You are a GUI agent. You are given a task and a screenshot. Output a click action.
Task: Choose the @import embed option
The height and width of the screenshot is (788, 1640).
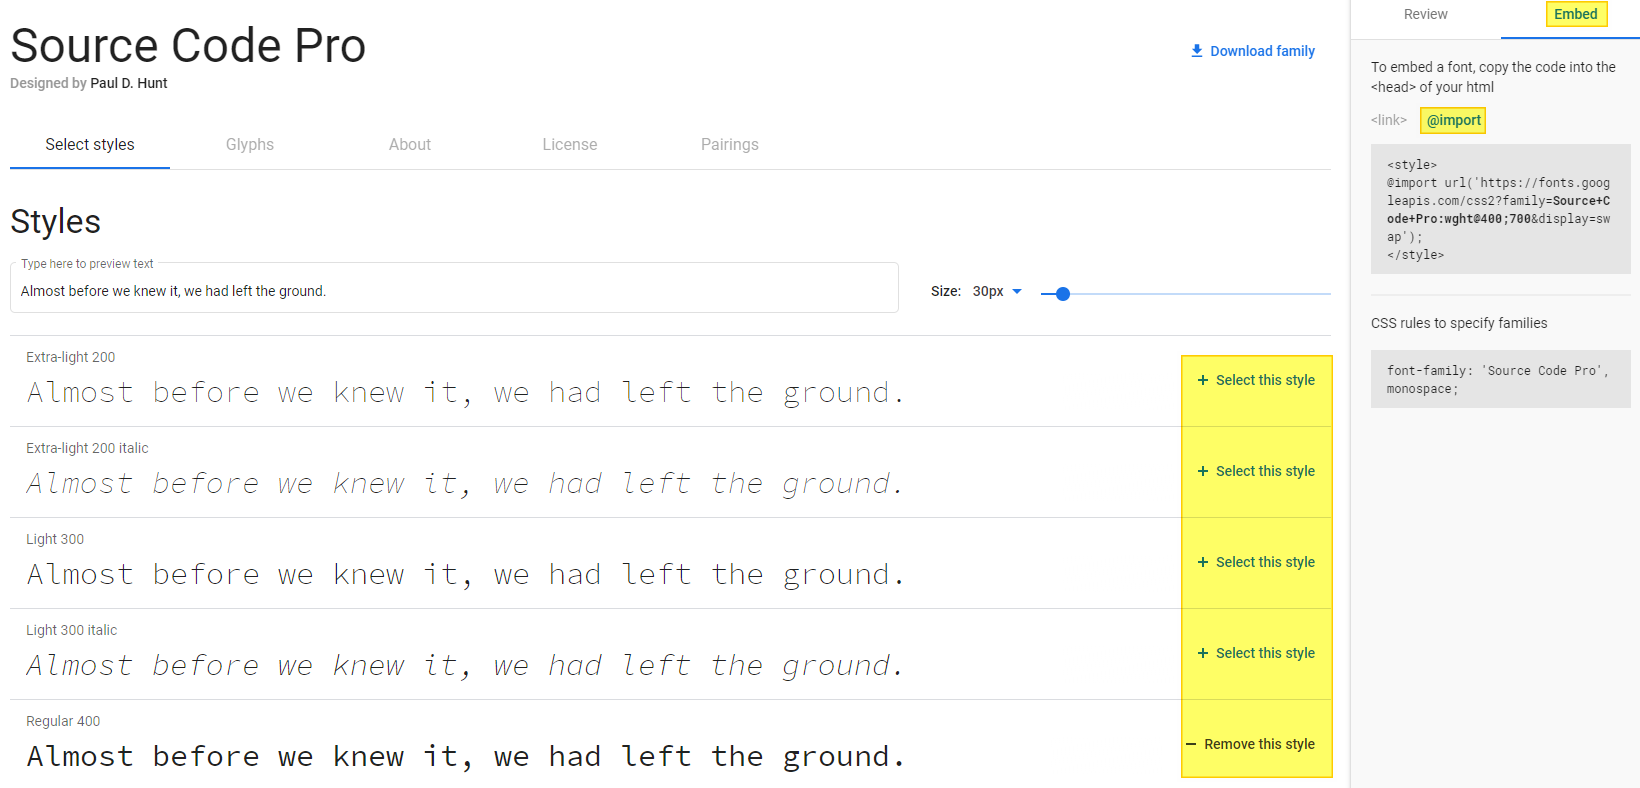point(1453,120)
